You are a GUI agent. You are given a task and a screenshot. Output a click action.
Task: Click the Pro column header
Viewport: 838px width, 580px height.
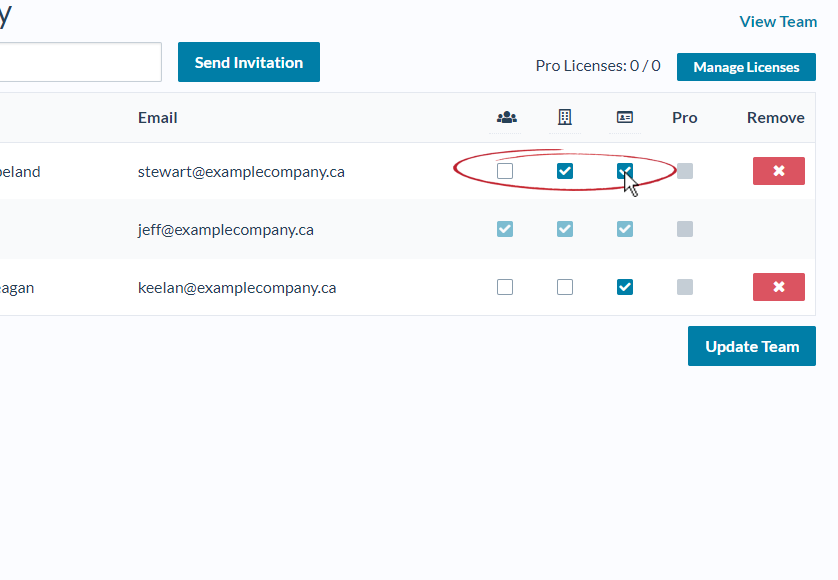click(685, 118)
